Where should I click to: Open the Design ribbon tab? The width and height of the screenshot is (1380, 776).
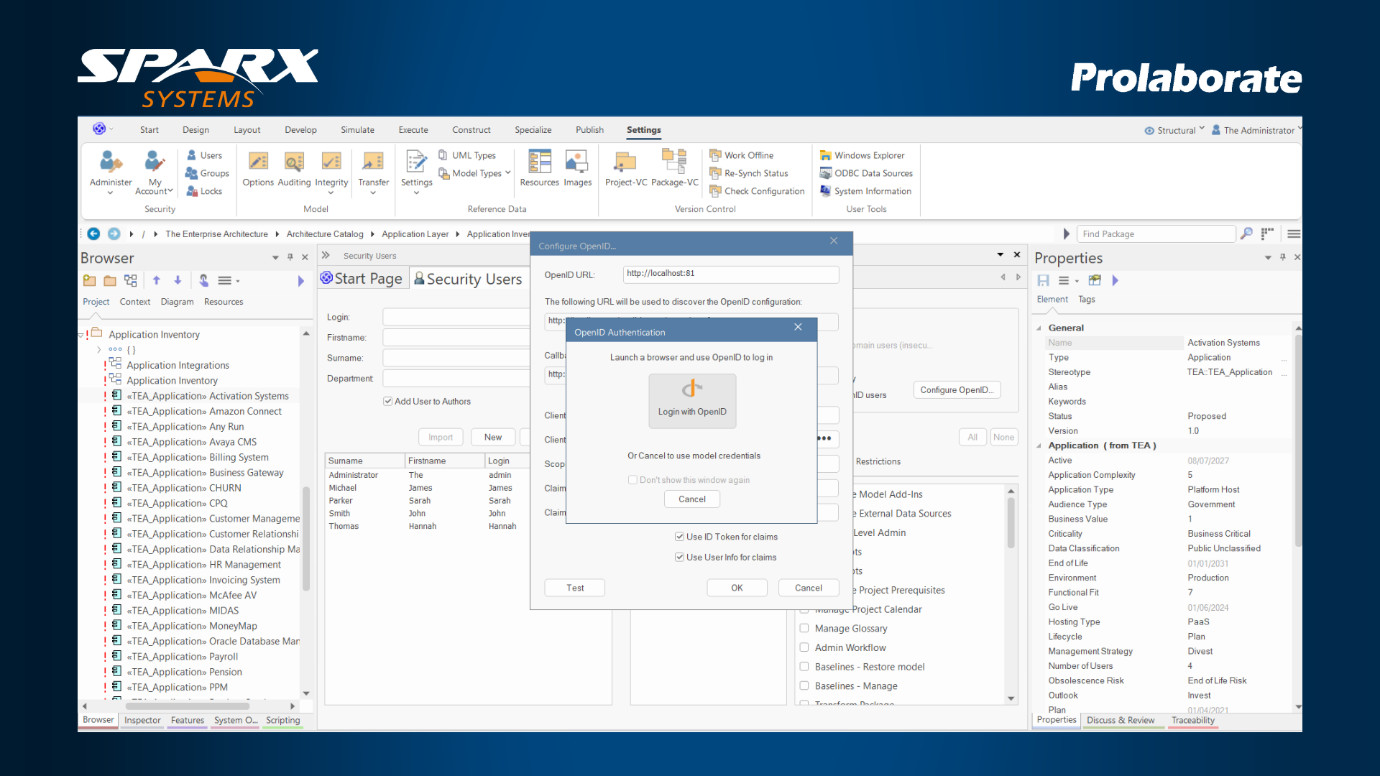196,130
